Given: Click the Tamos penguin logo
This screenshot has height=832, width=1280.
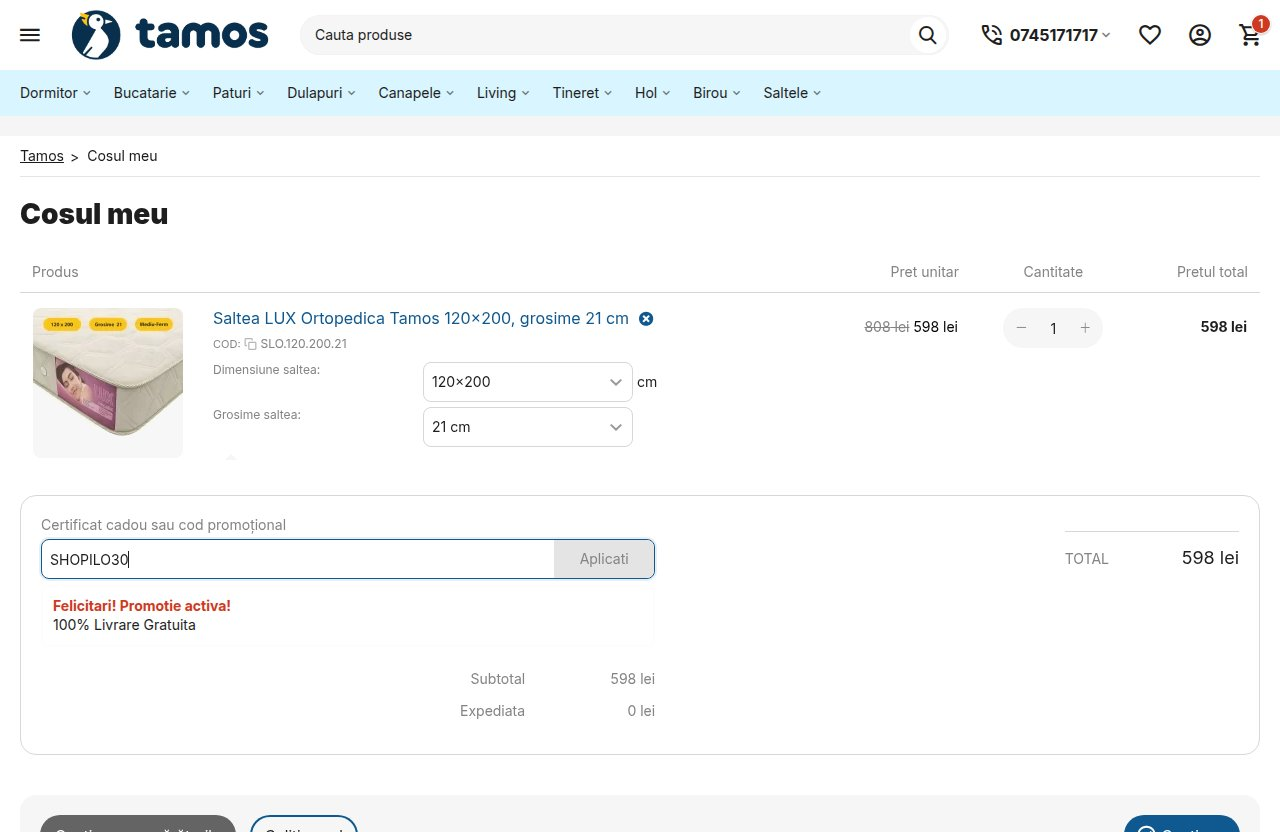Looking at the screenshot, I should [170, 35].
